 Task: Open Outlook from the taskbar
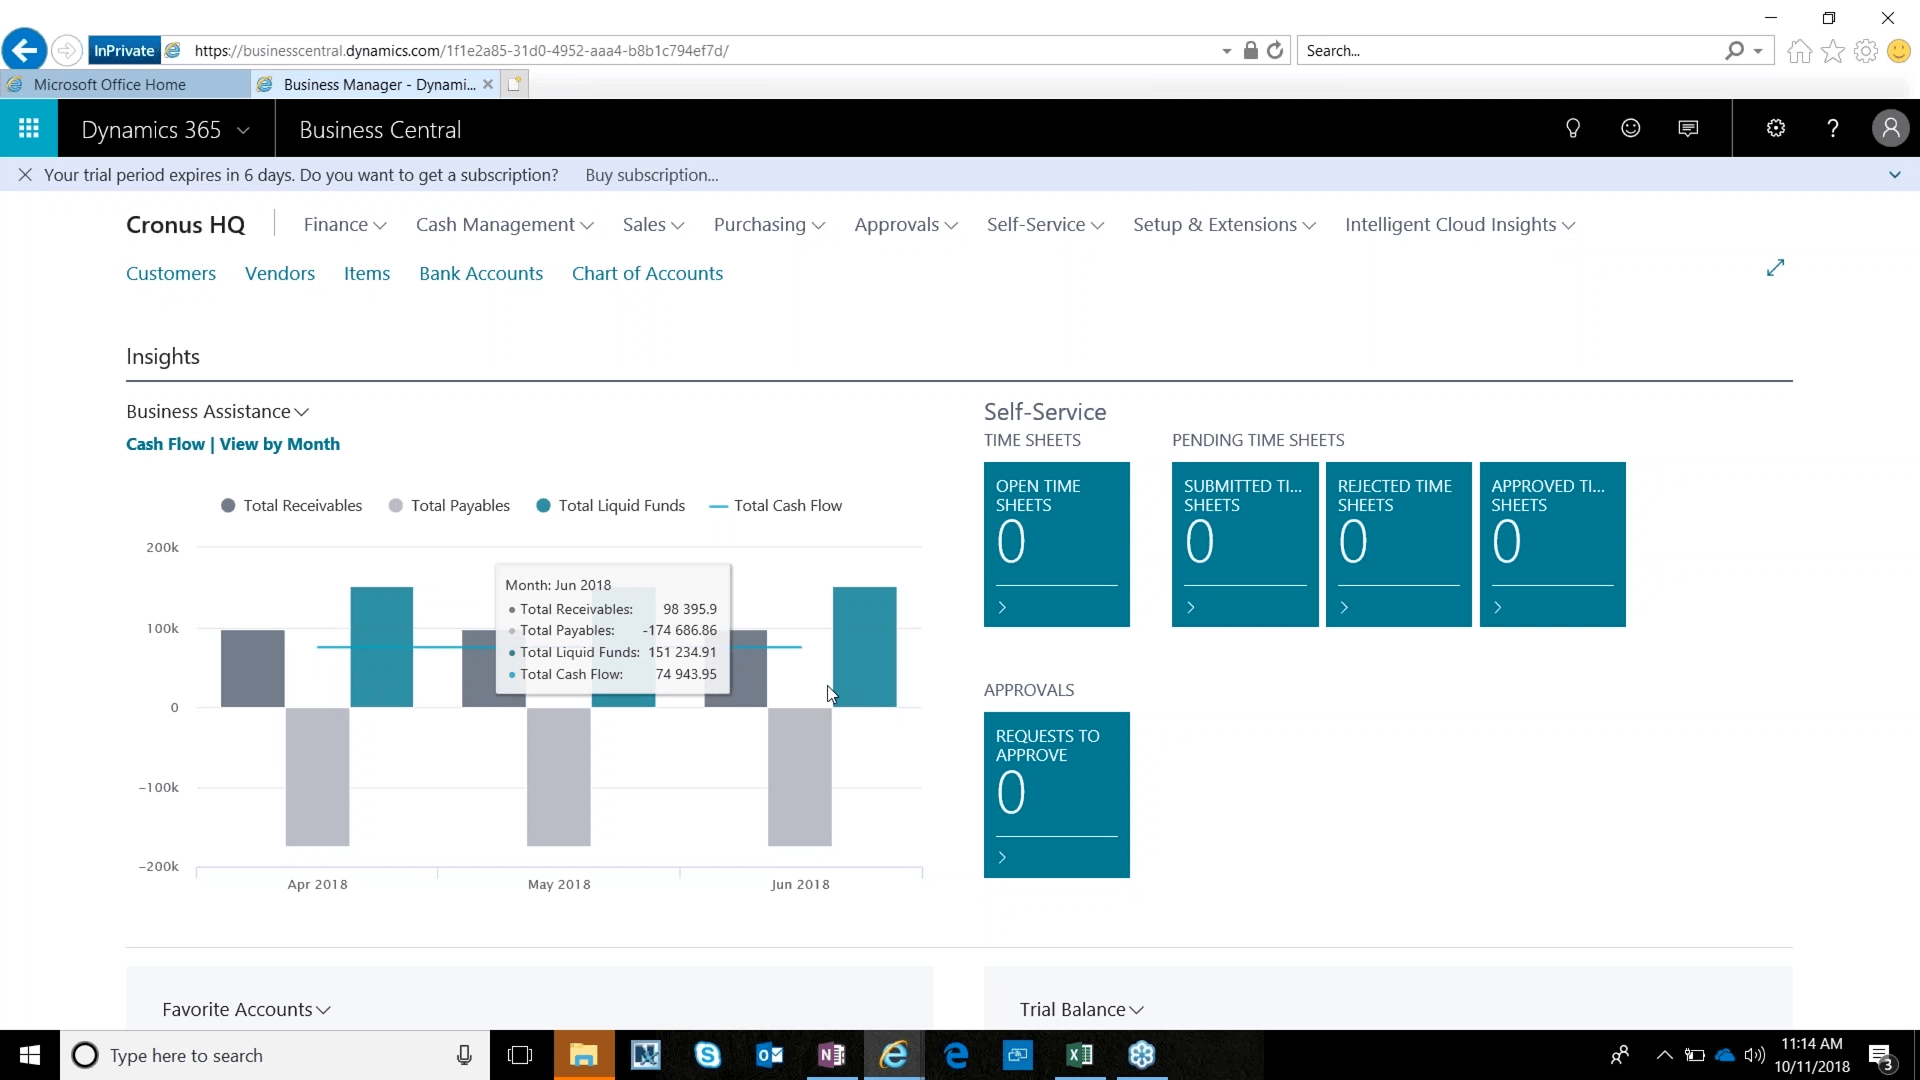click(x=770, y=1055)
